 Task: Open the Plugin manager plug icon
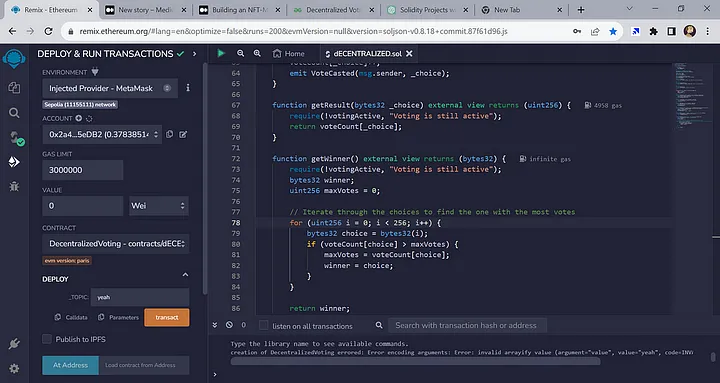(14, 344)
